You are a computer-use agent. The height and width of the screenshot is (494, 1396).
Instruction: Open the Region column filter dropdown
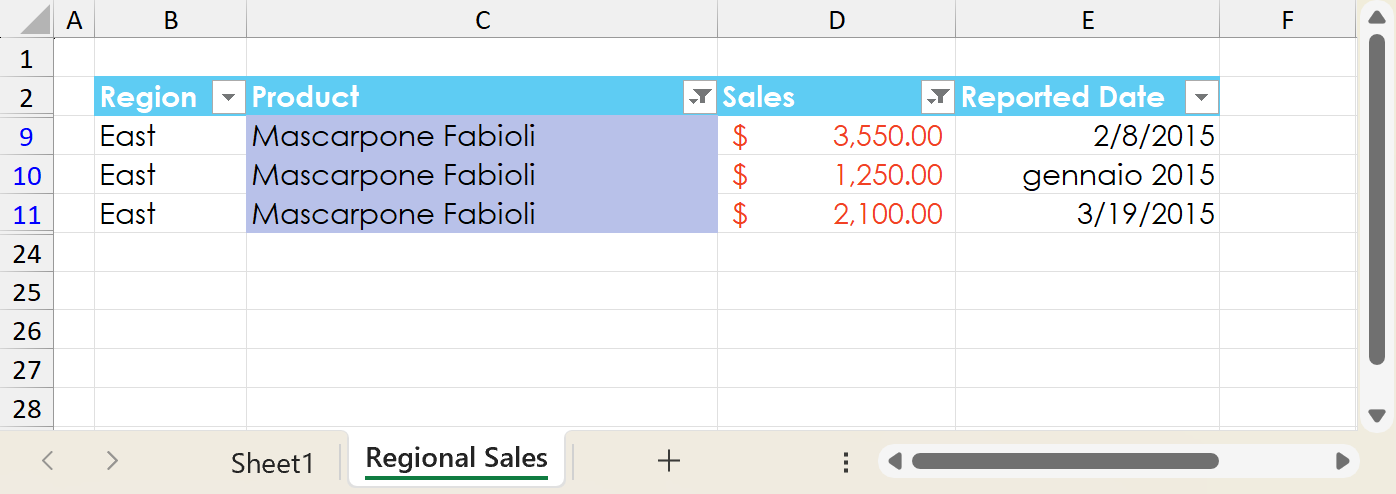[x=229, y=97]
